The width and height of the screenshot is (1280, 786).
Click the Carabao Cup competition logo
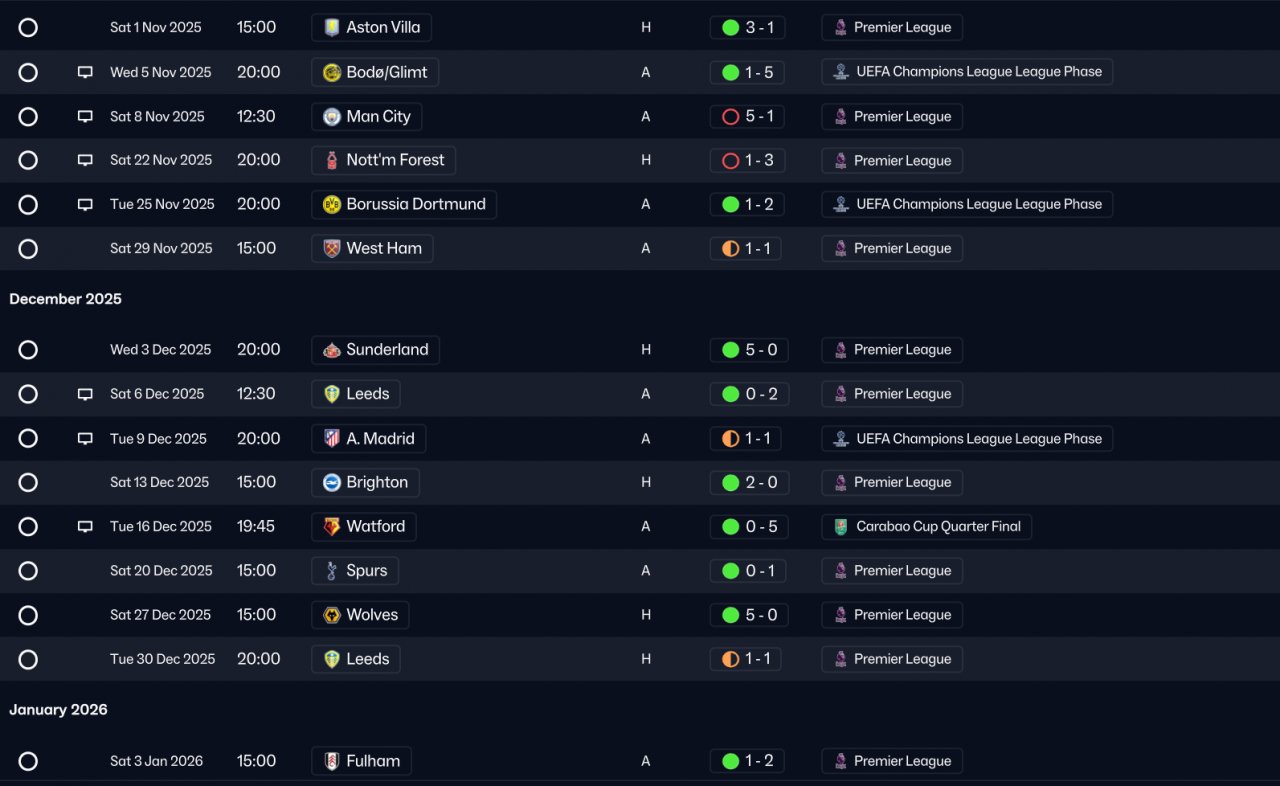pos(841,526)
